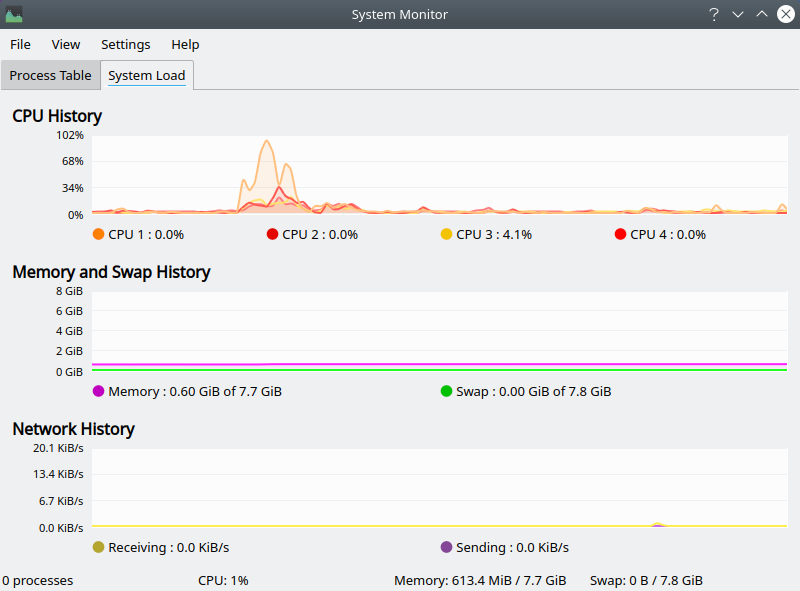Open the Help menu
This screenshot has height=591, width=800.
pos(185,44)
